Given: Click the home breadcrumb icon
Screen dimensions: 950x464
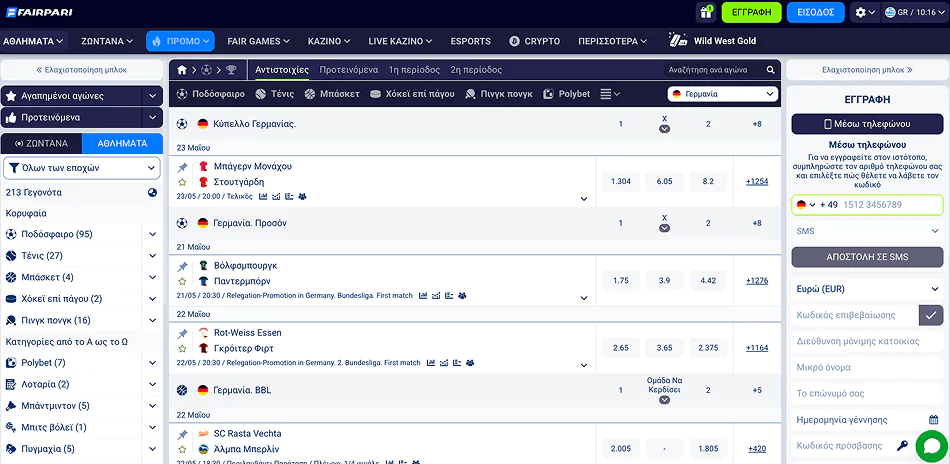Looking at the screenshot, I should click(182, 70).
